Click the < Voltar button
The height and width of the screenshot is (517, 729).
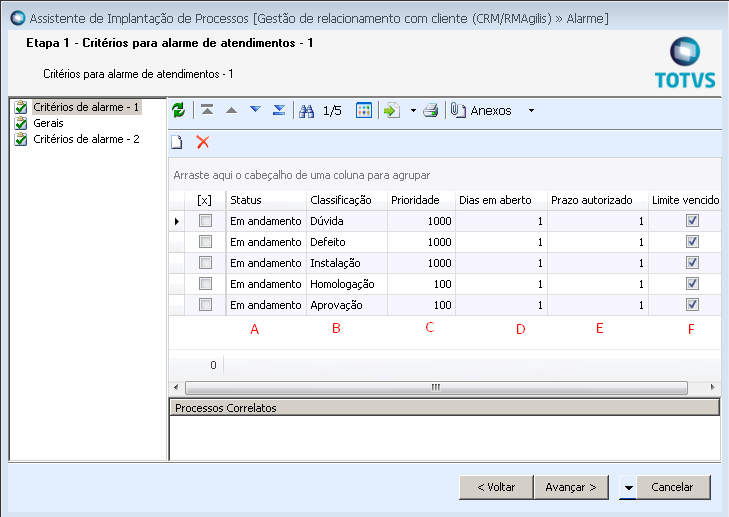pos(496,487)
